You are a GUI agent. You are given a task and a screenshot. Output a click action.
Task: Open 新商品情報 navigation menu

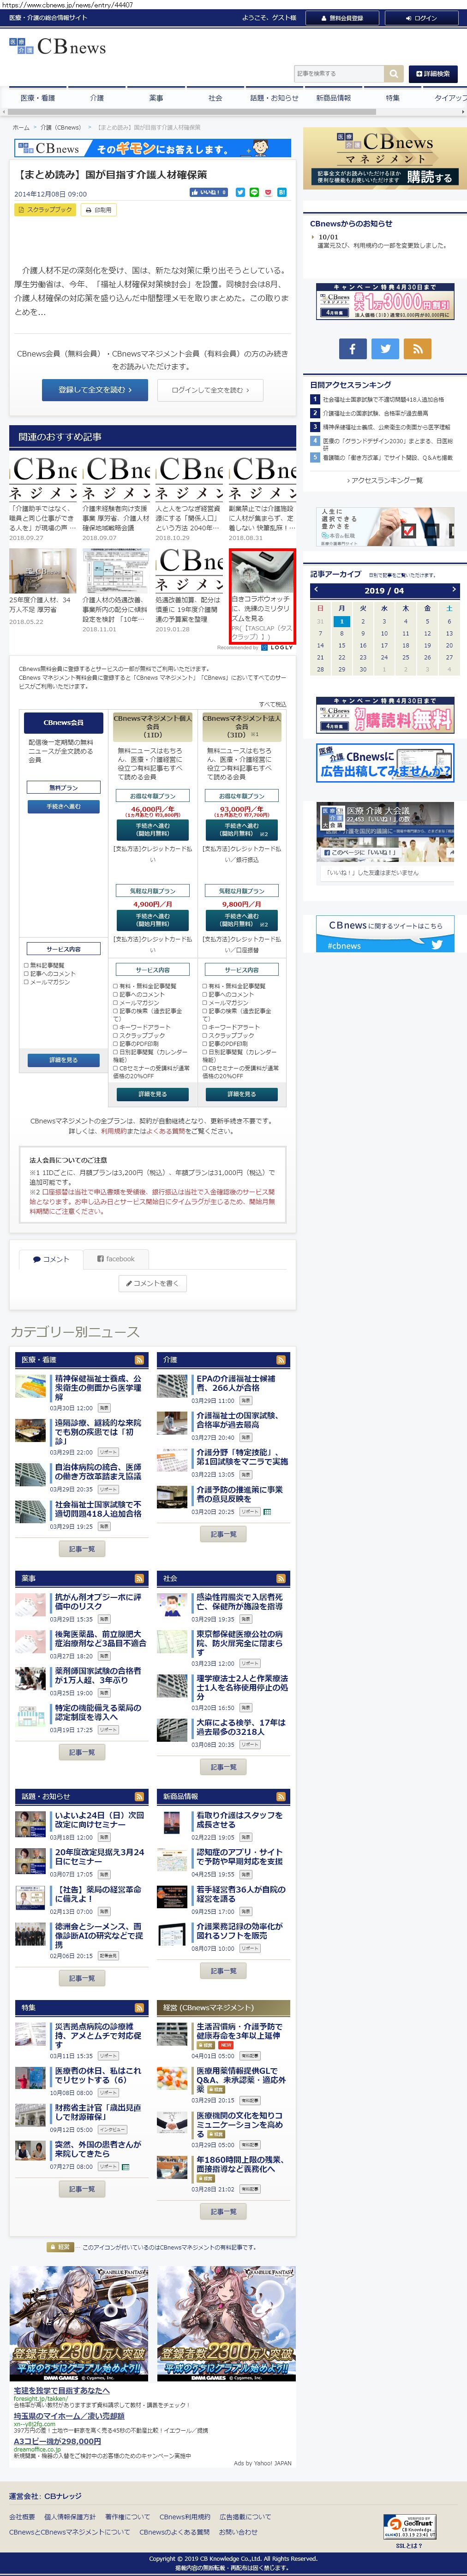point(333,98)
